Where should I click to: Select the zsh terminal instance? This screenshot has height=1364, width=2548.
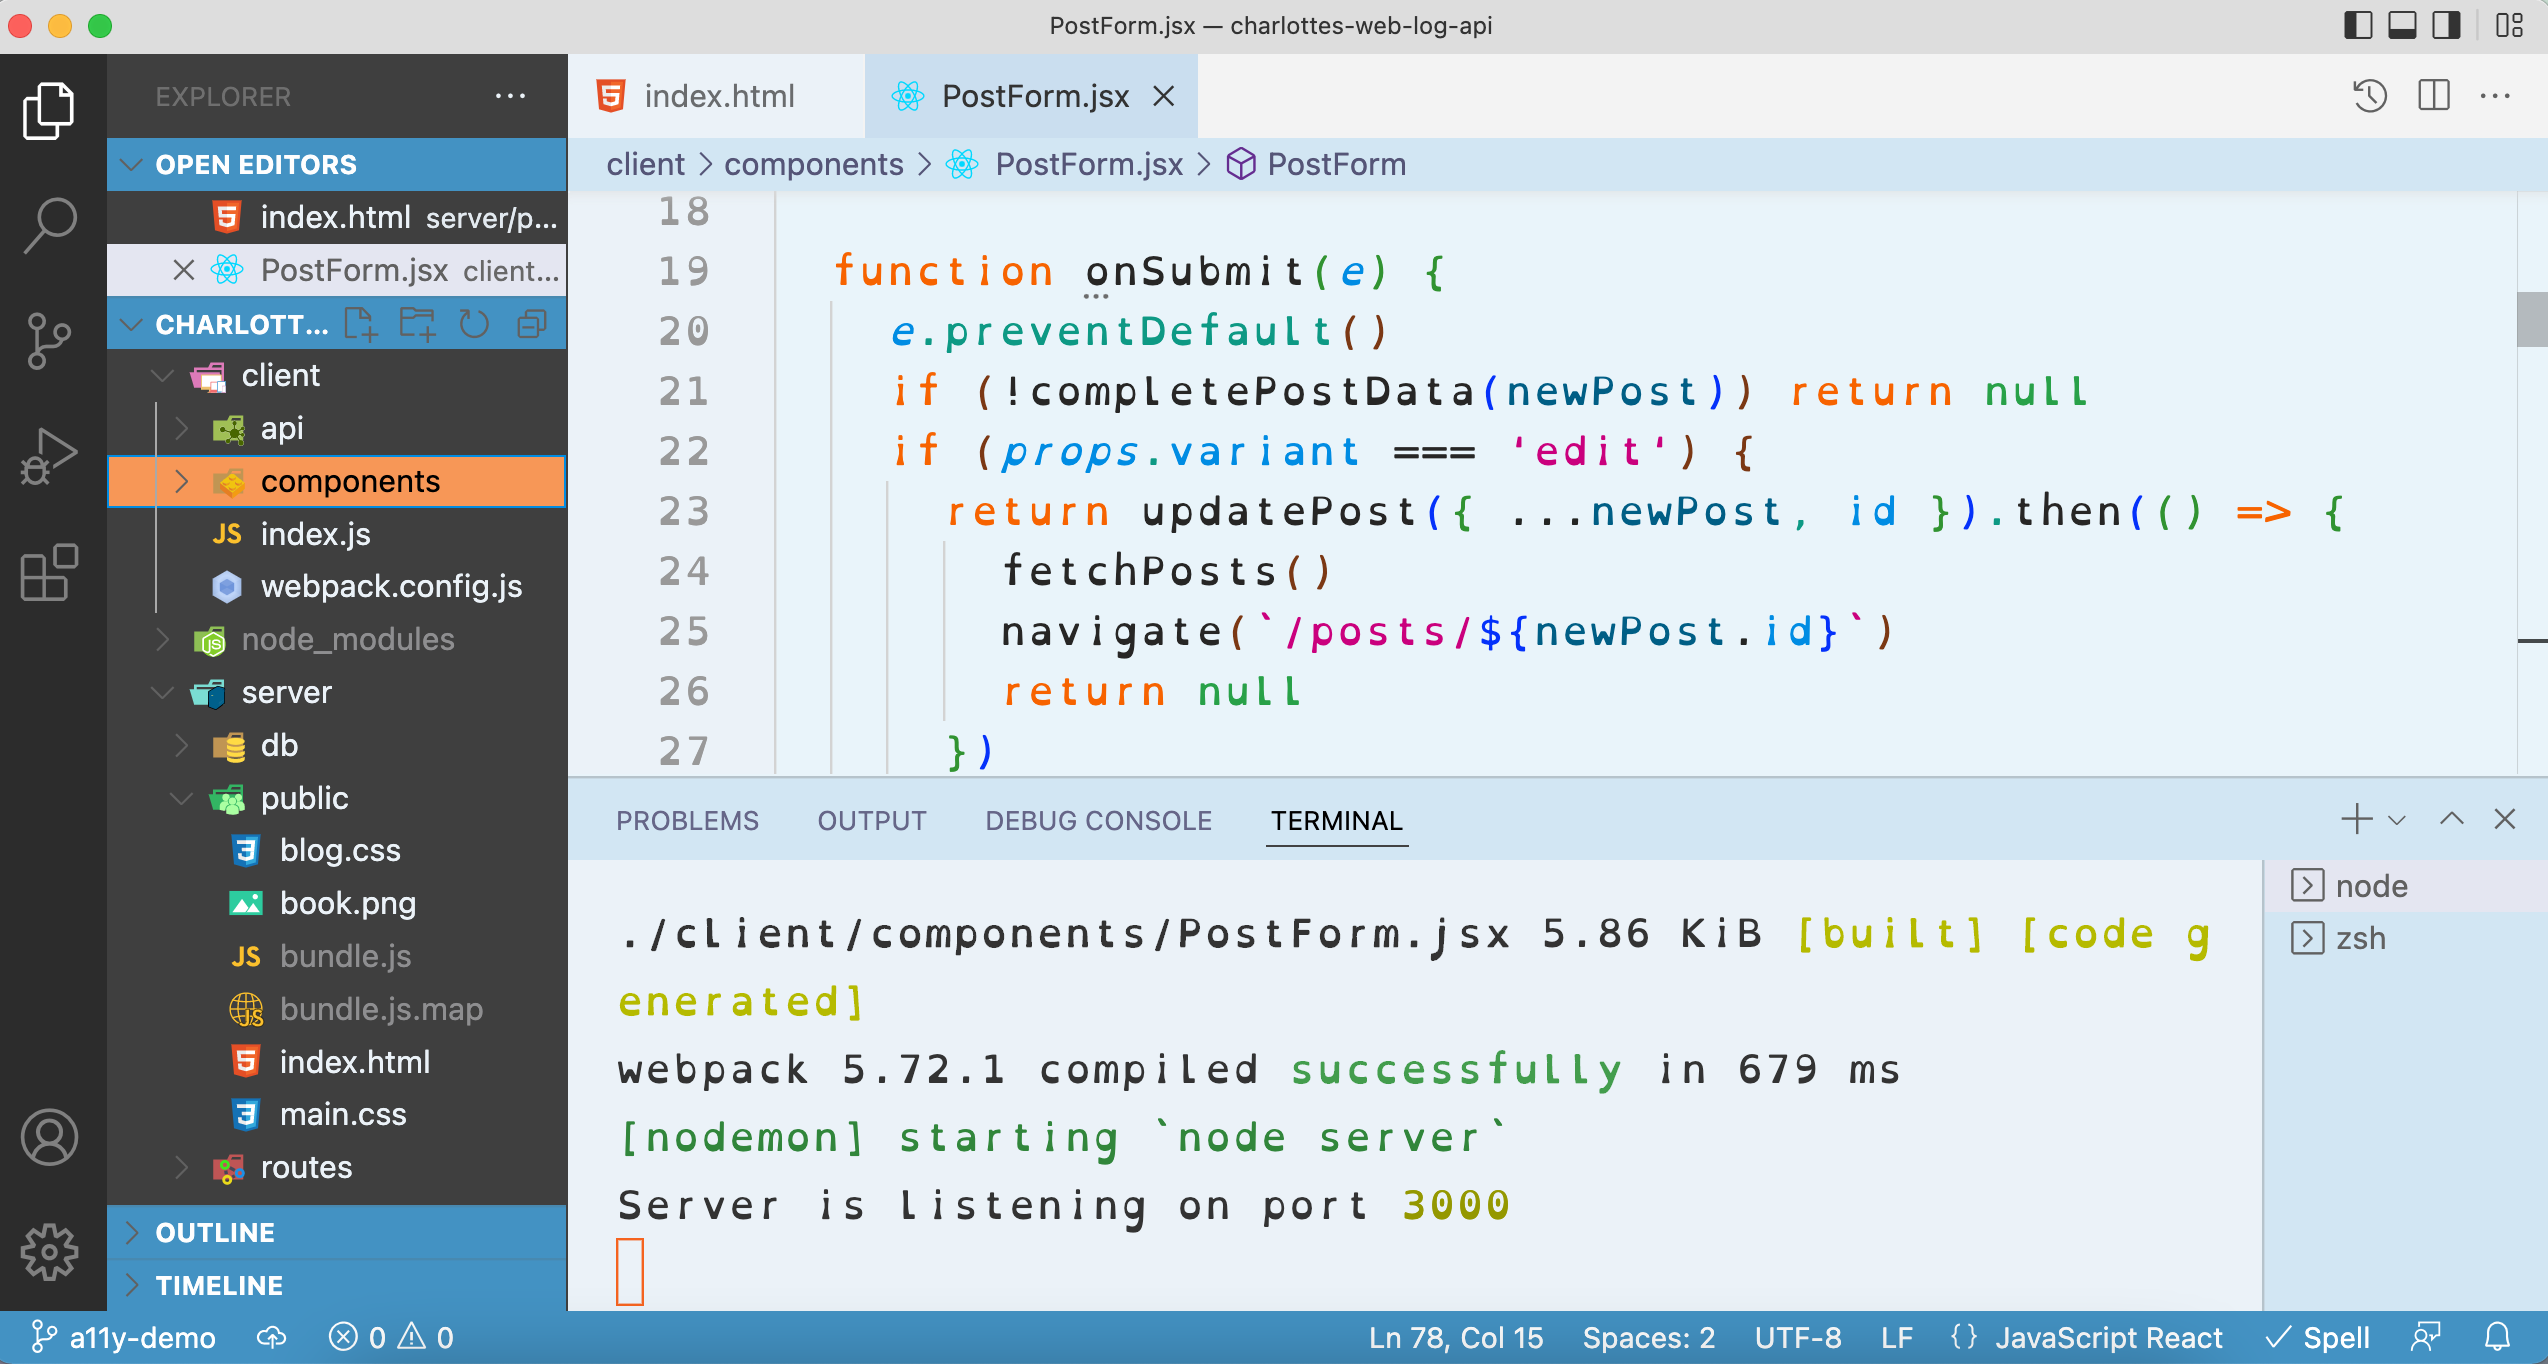coord(2360,938)
